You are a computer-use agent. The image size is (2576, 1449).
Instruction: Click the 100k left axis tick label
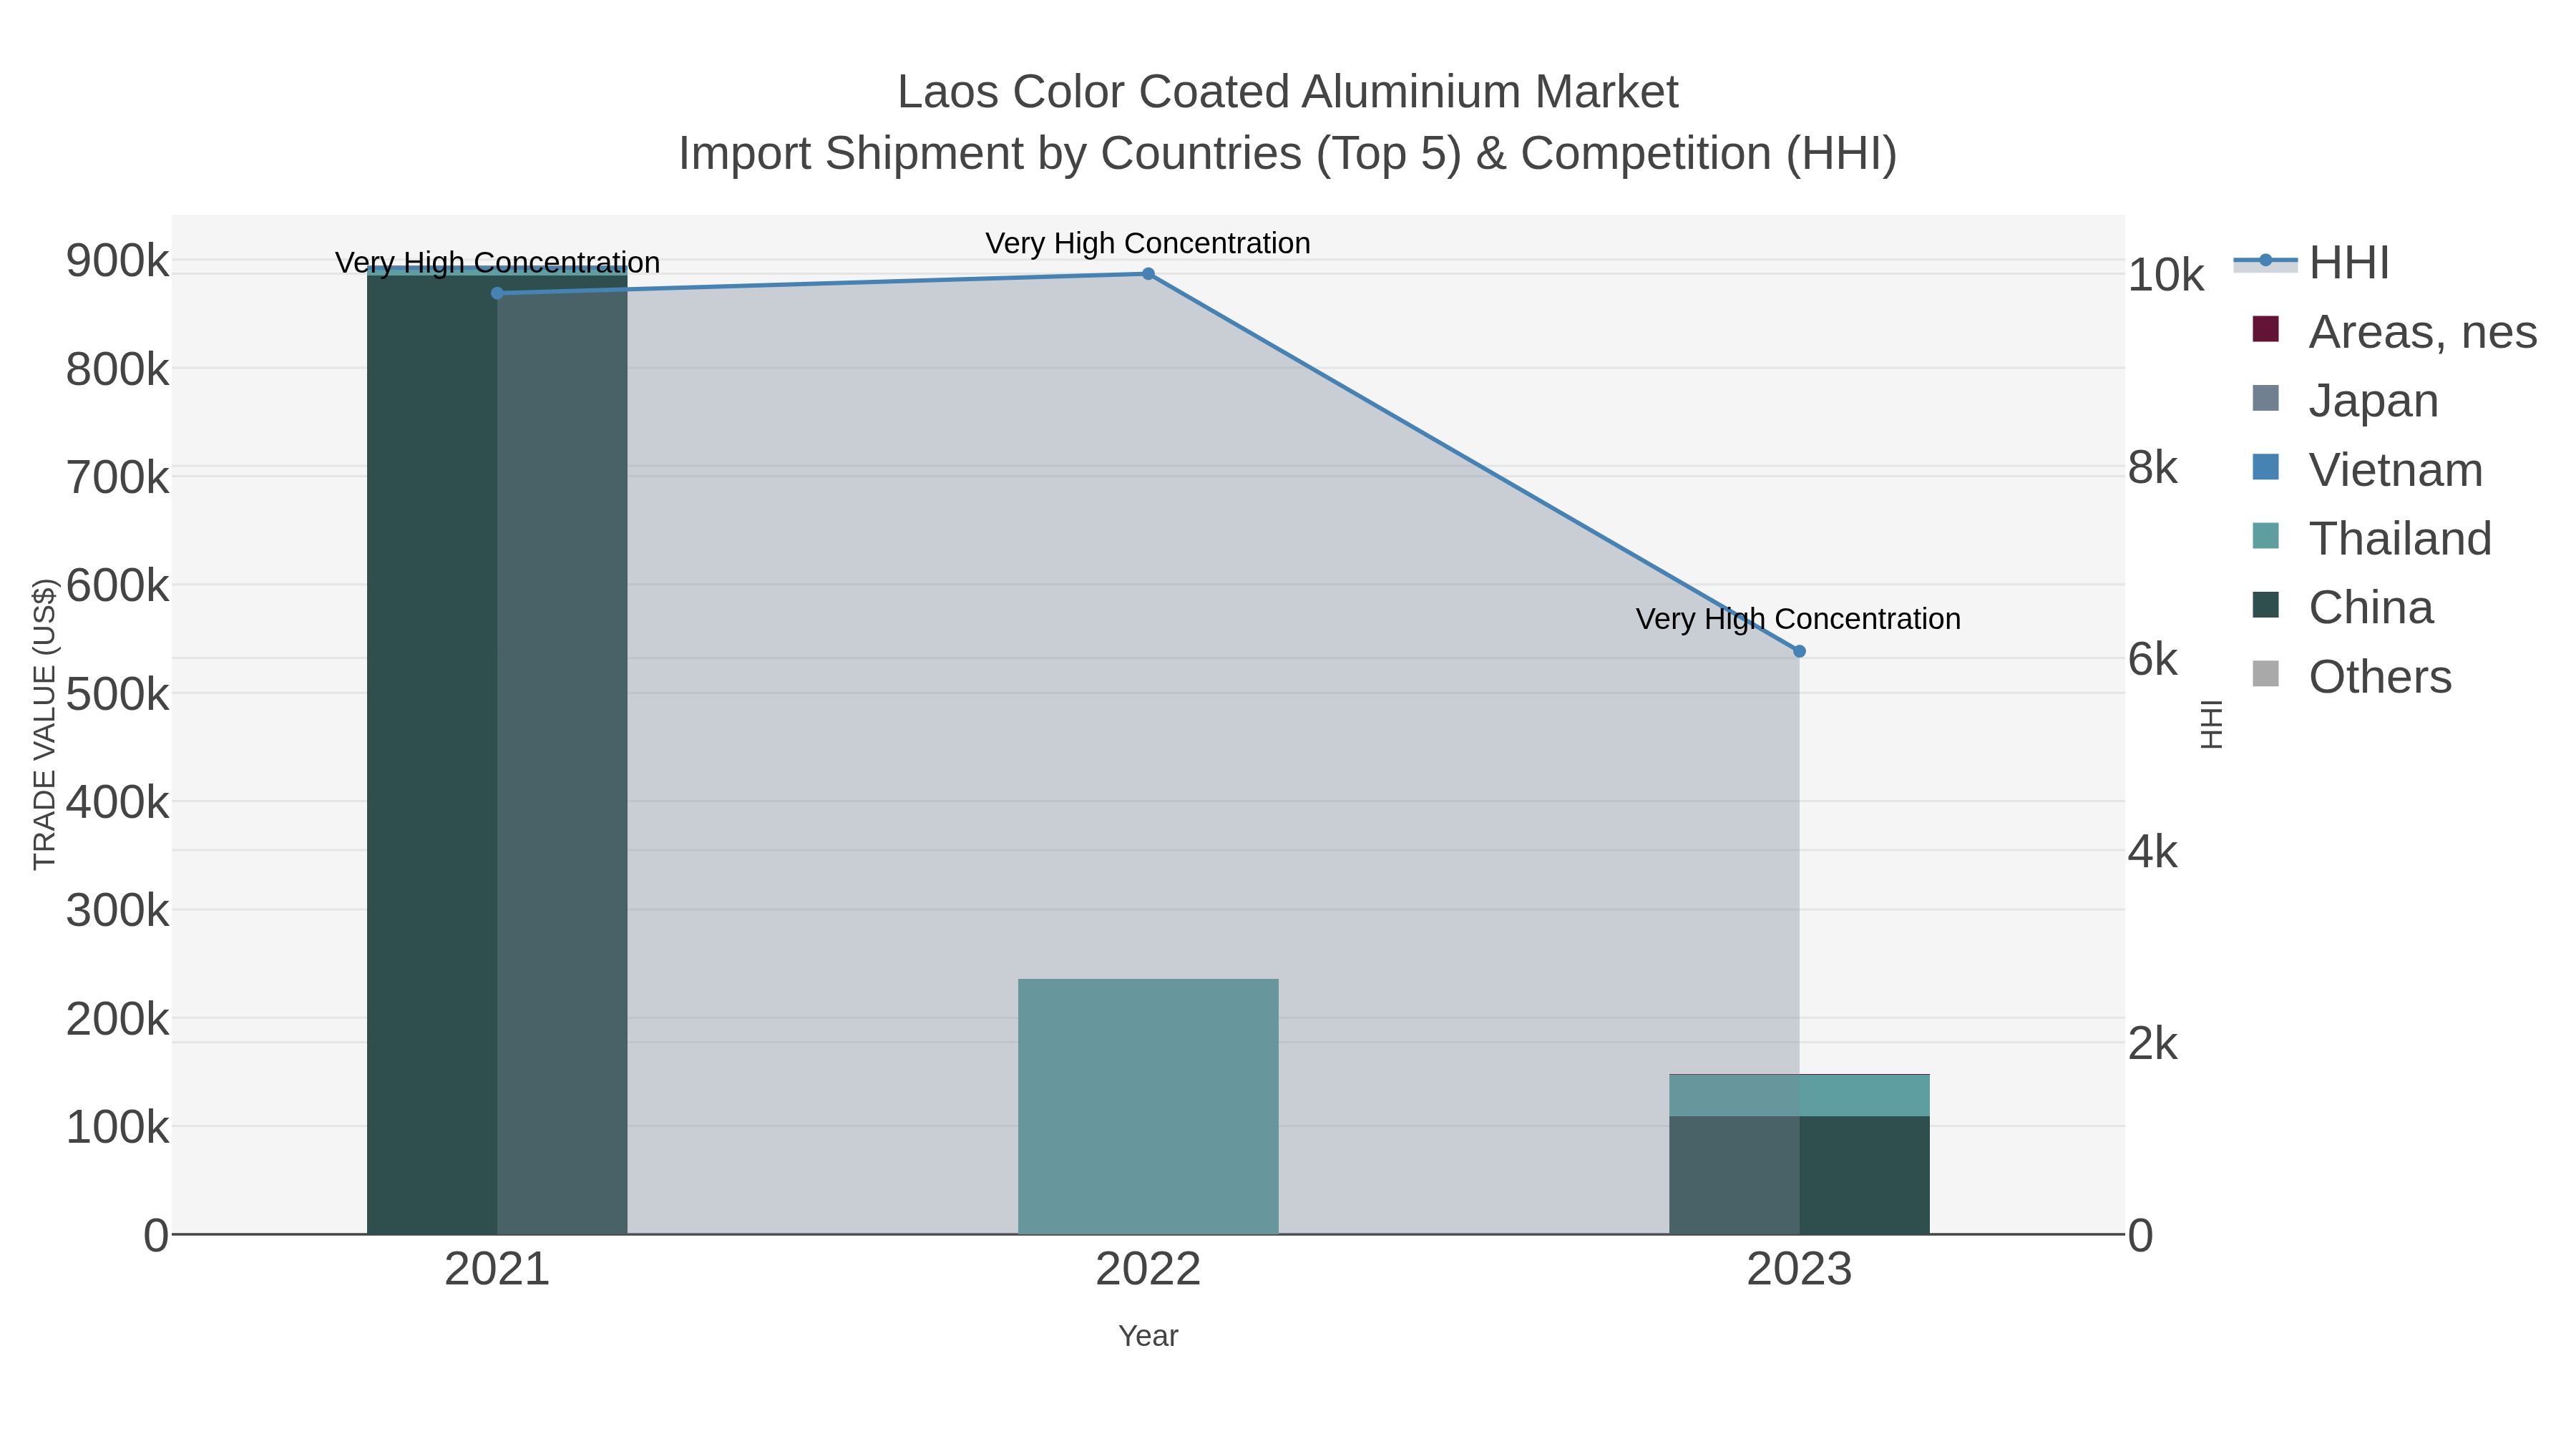click(x=117, y=1127)
